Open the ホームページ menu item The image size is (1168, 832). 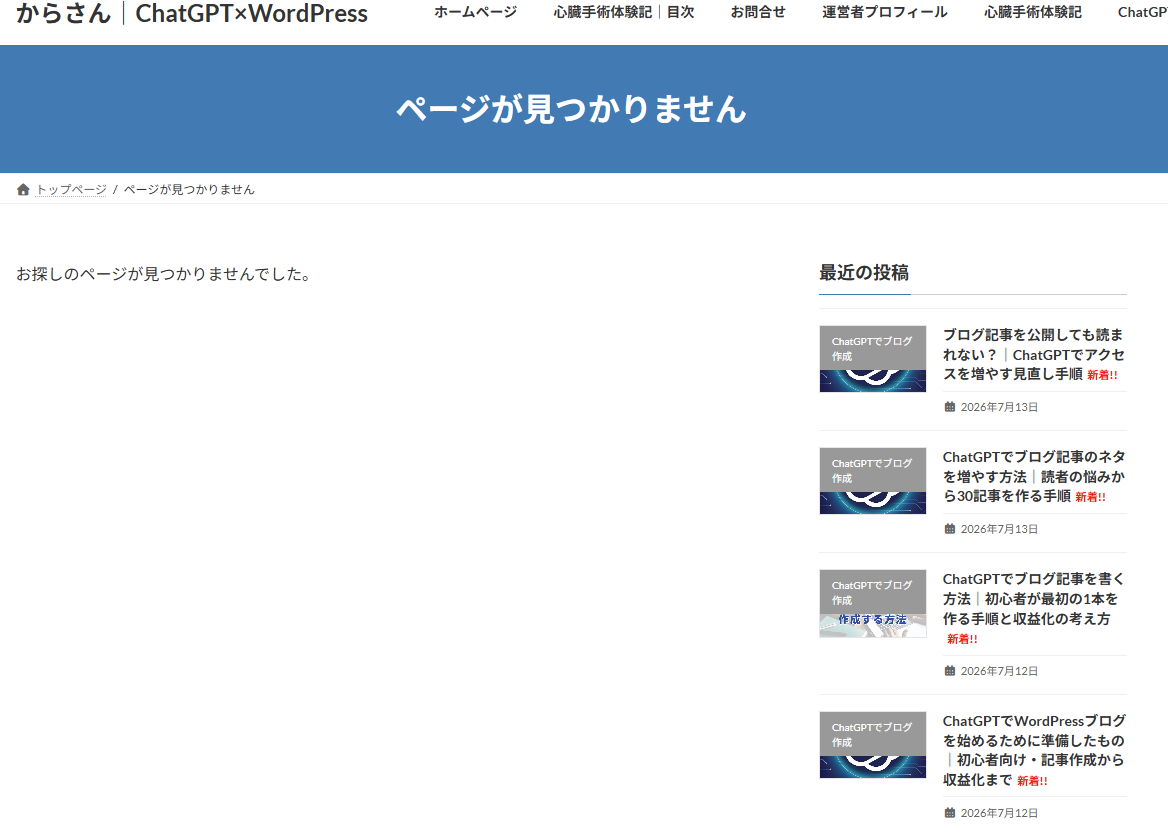pyautogui.click(x=475, y=12)
